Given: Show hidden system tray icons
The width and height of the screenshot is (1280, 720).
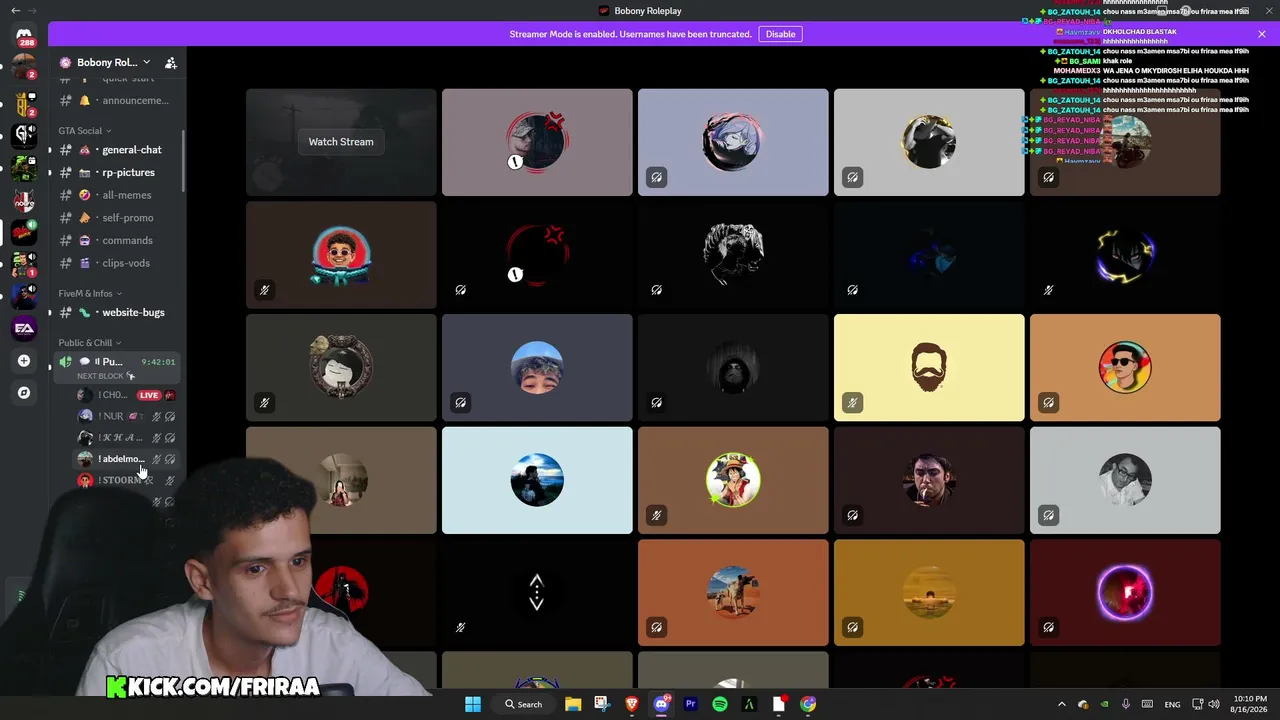Looking at the screenshot, I should point(1062,704).
